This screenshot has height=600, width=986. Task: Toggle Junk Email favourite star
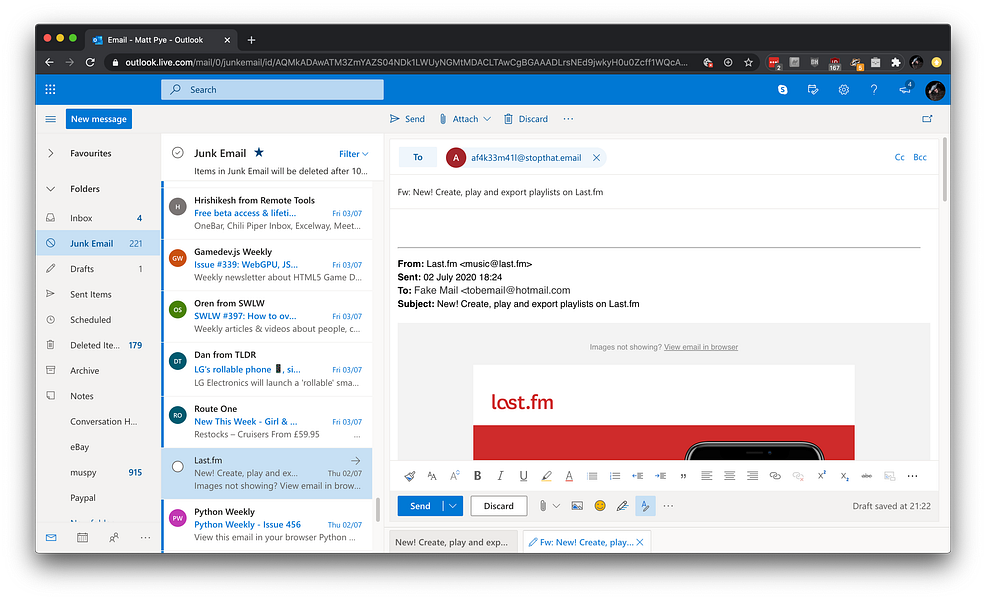pos(258,152)
